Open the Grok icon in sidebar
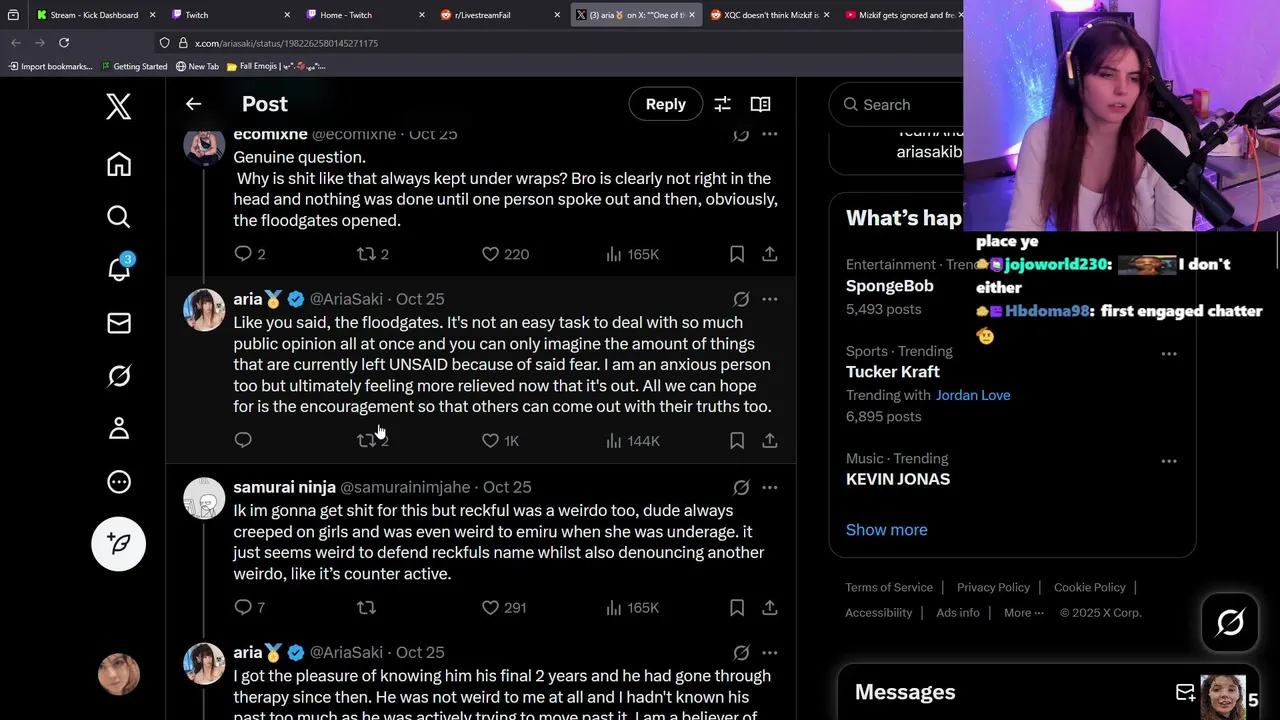Image resolution: width=1280 pixels, height=720 pixels. [119, 376]
